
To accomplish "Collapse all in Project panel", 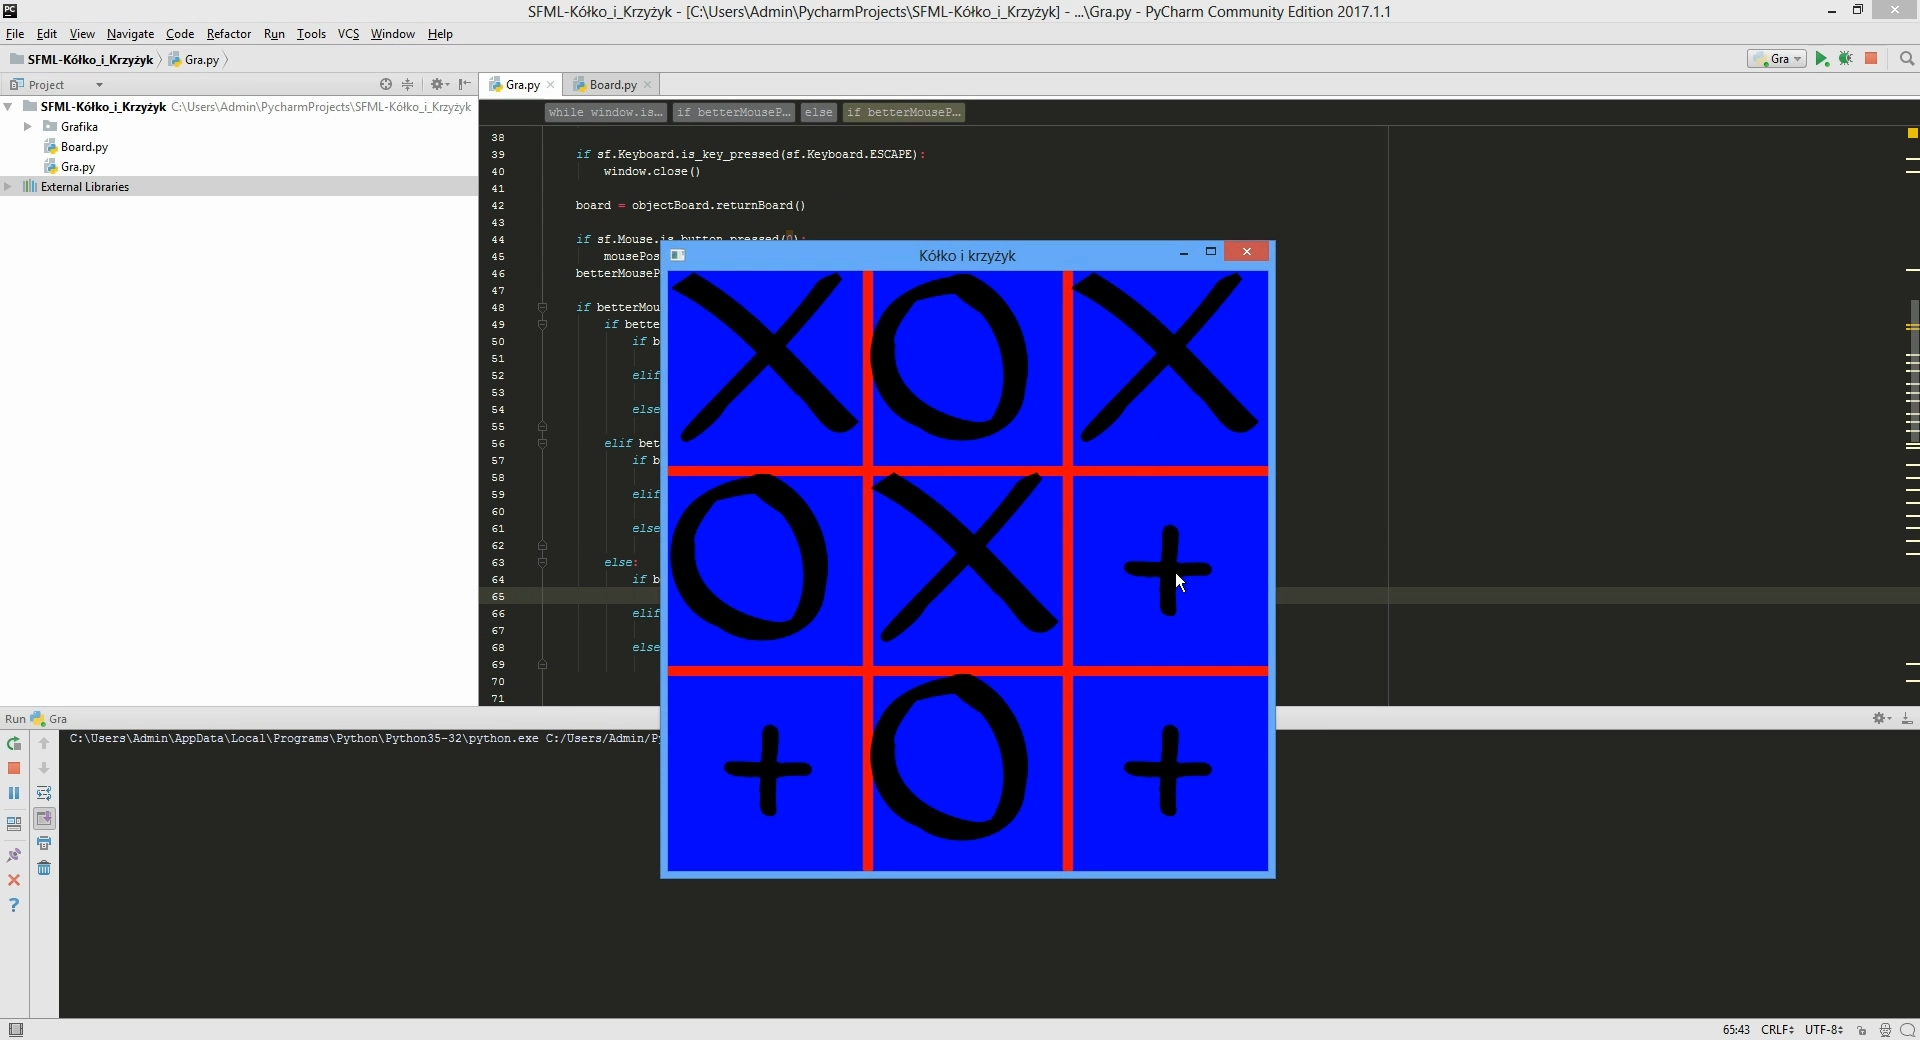I will point(407,85).
